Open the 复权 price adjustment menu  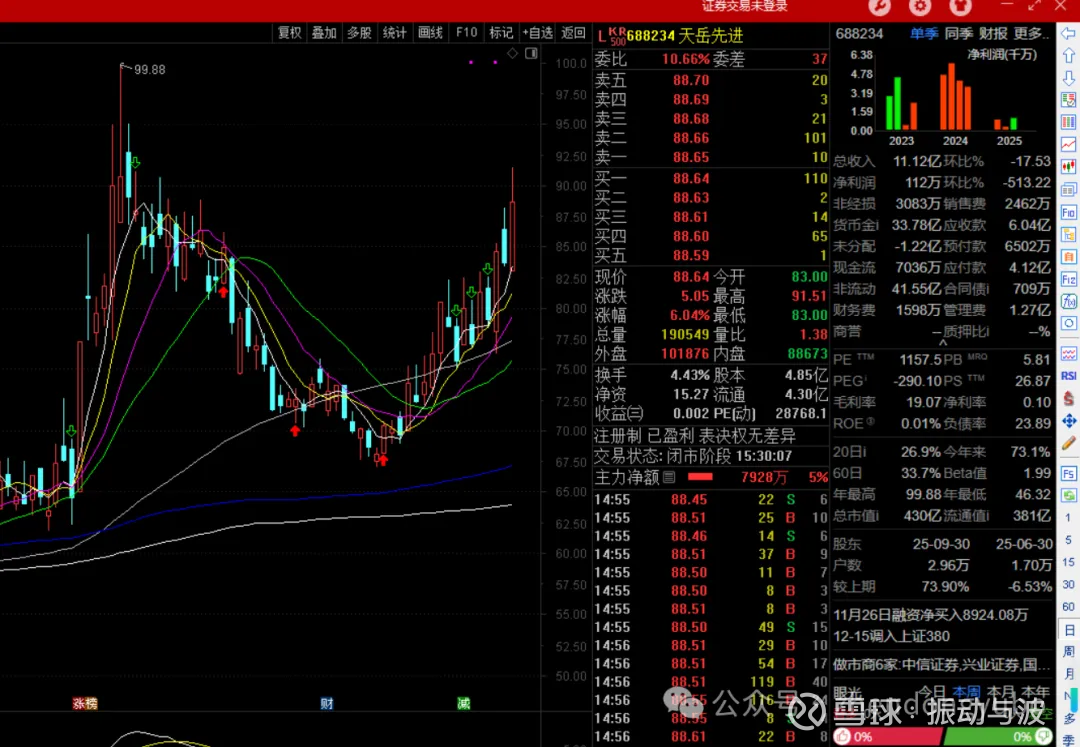click(x=289, y=32)
